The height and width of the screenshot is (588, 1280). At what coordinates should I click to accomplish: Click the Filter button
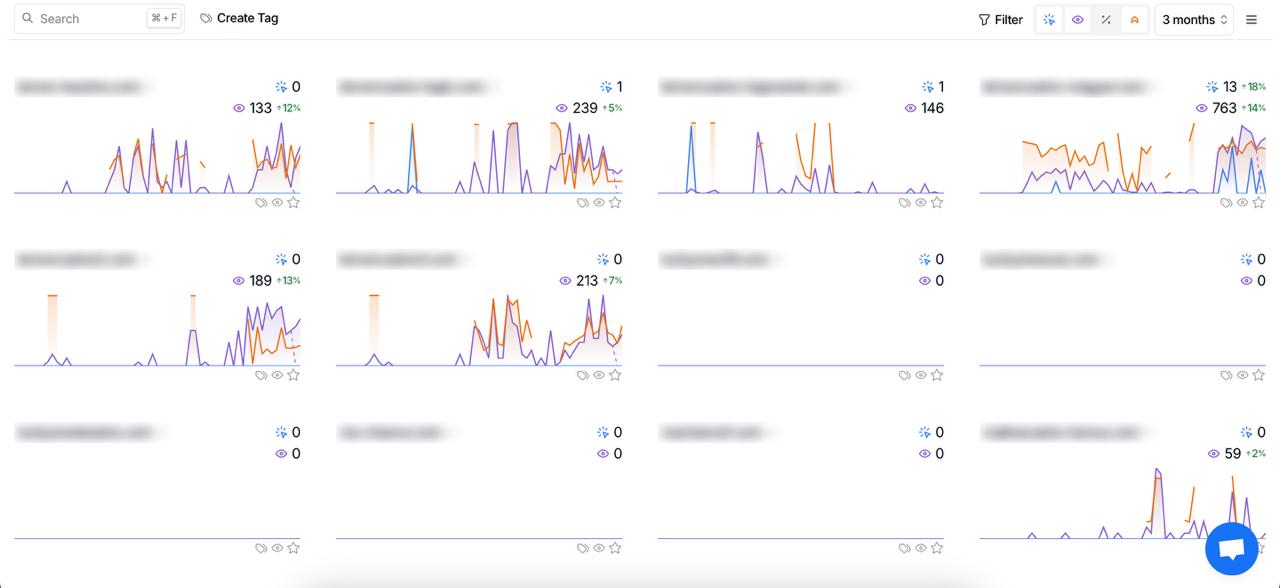pyautogui.click(x=1000, y=20)
